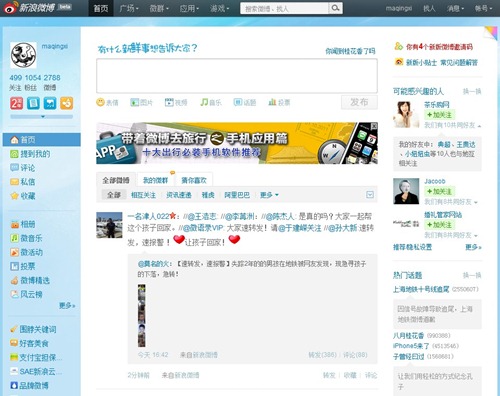Viewport: 500px width, 396px height.
Task: Open 推荐隐私设置 link
Action: coord(412,247)
